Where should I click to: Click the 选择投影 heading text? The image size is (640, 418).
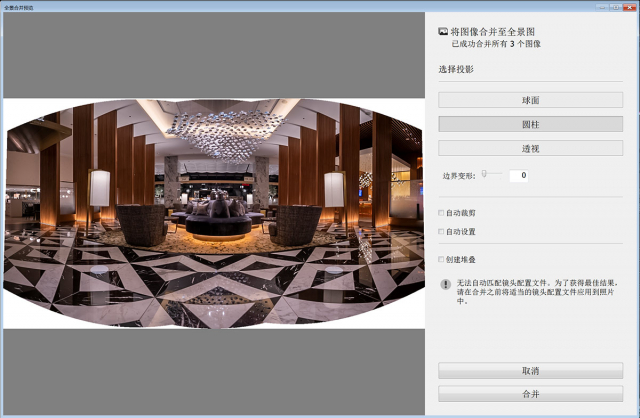[x=456, y=69]
